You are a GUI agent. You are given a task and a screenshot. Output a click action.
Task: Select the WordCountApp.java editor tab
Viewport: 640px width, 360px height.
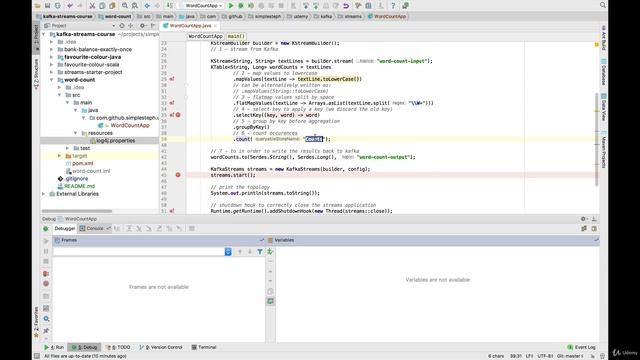(190, 26)
